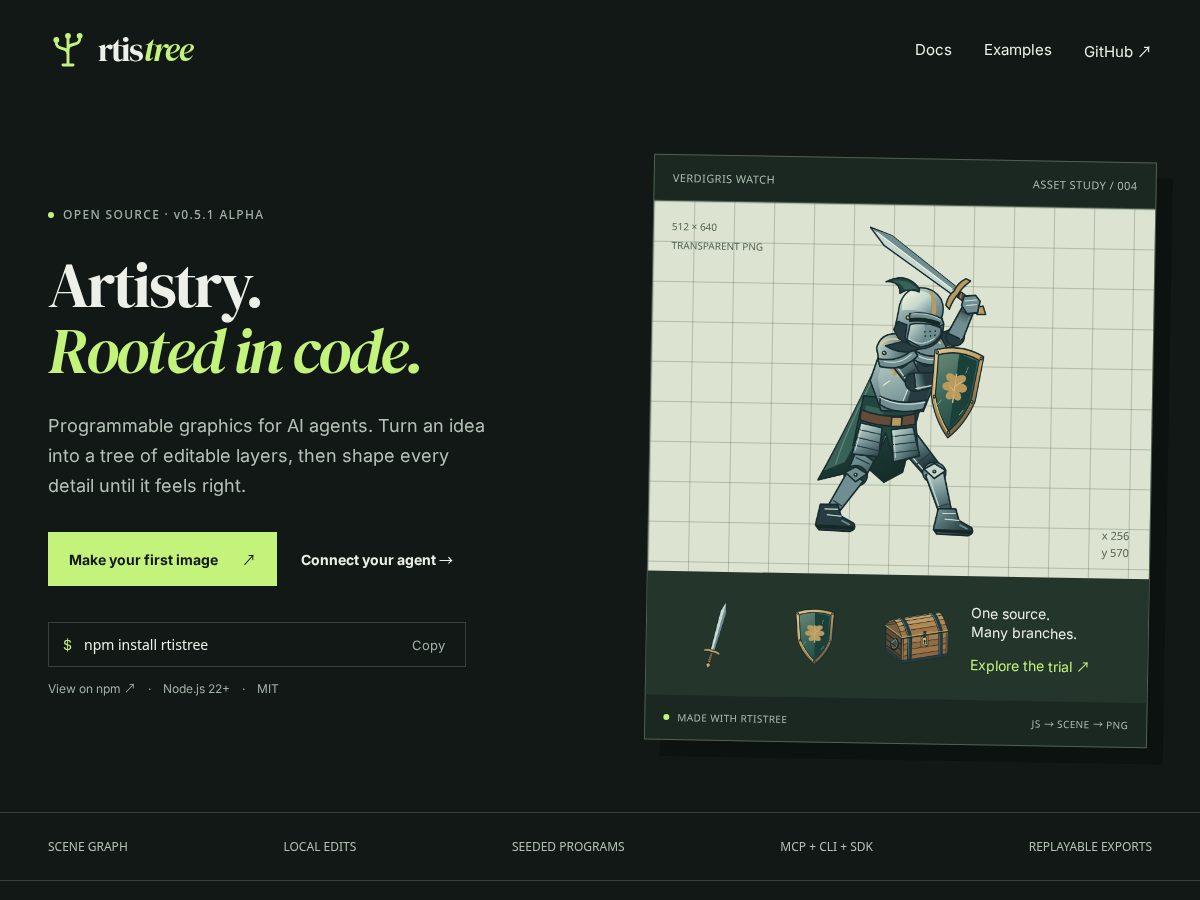Image resolution: width=1200 pixels, height=900 pixels.
Task: Click the Node.js 22+ text
Action: [x=196, y=688]
